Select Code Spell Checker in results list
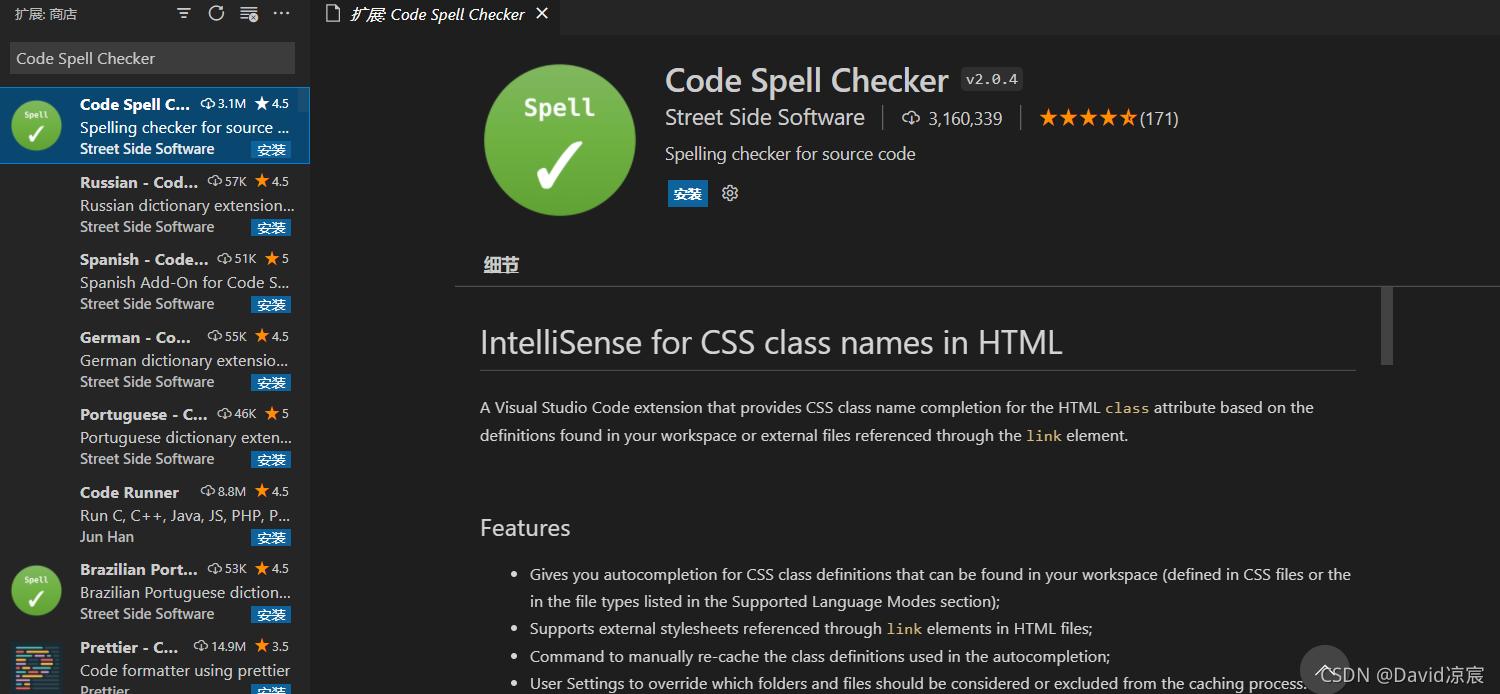 [x=155, y=126]
